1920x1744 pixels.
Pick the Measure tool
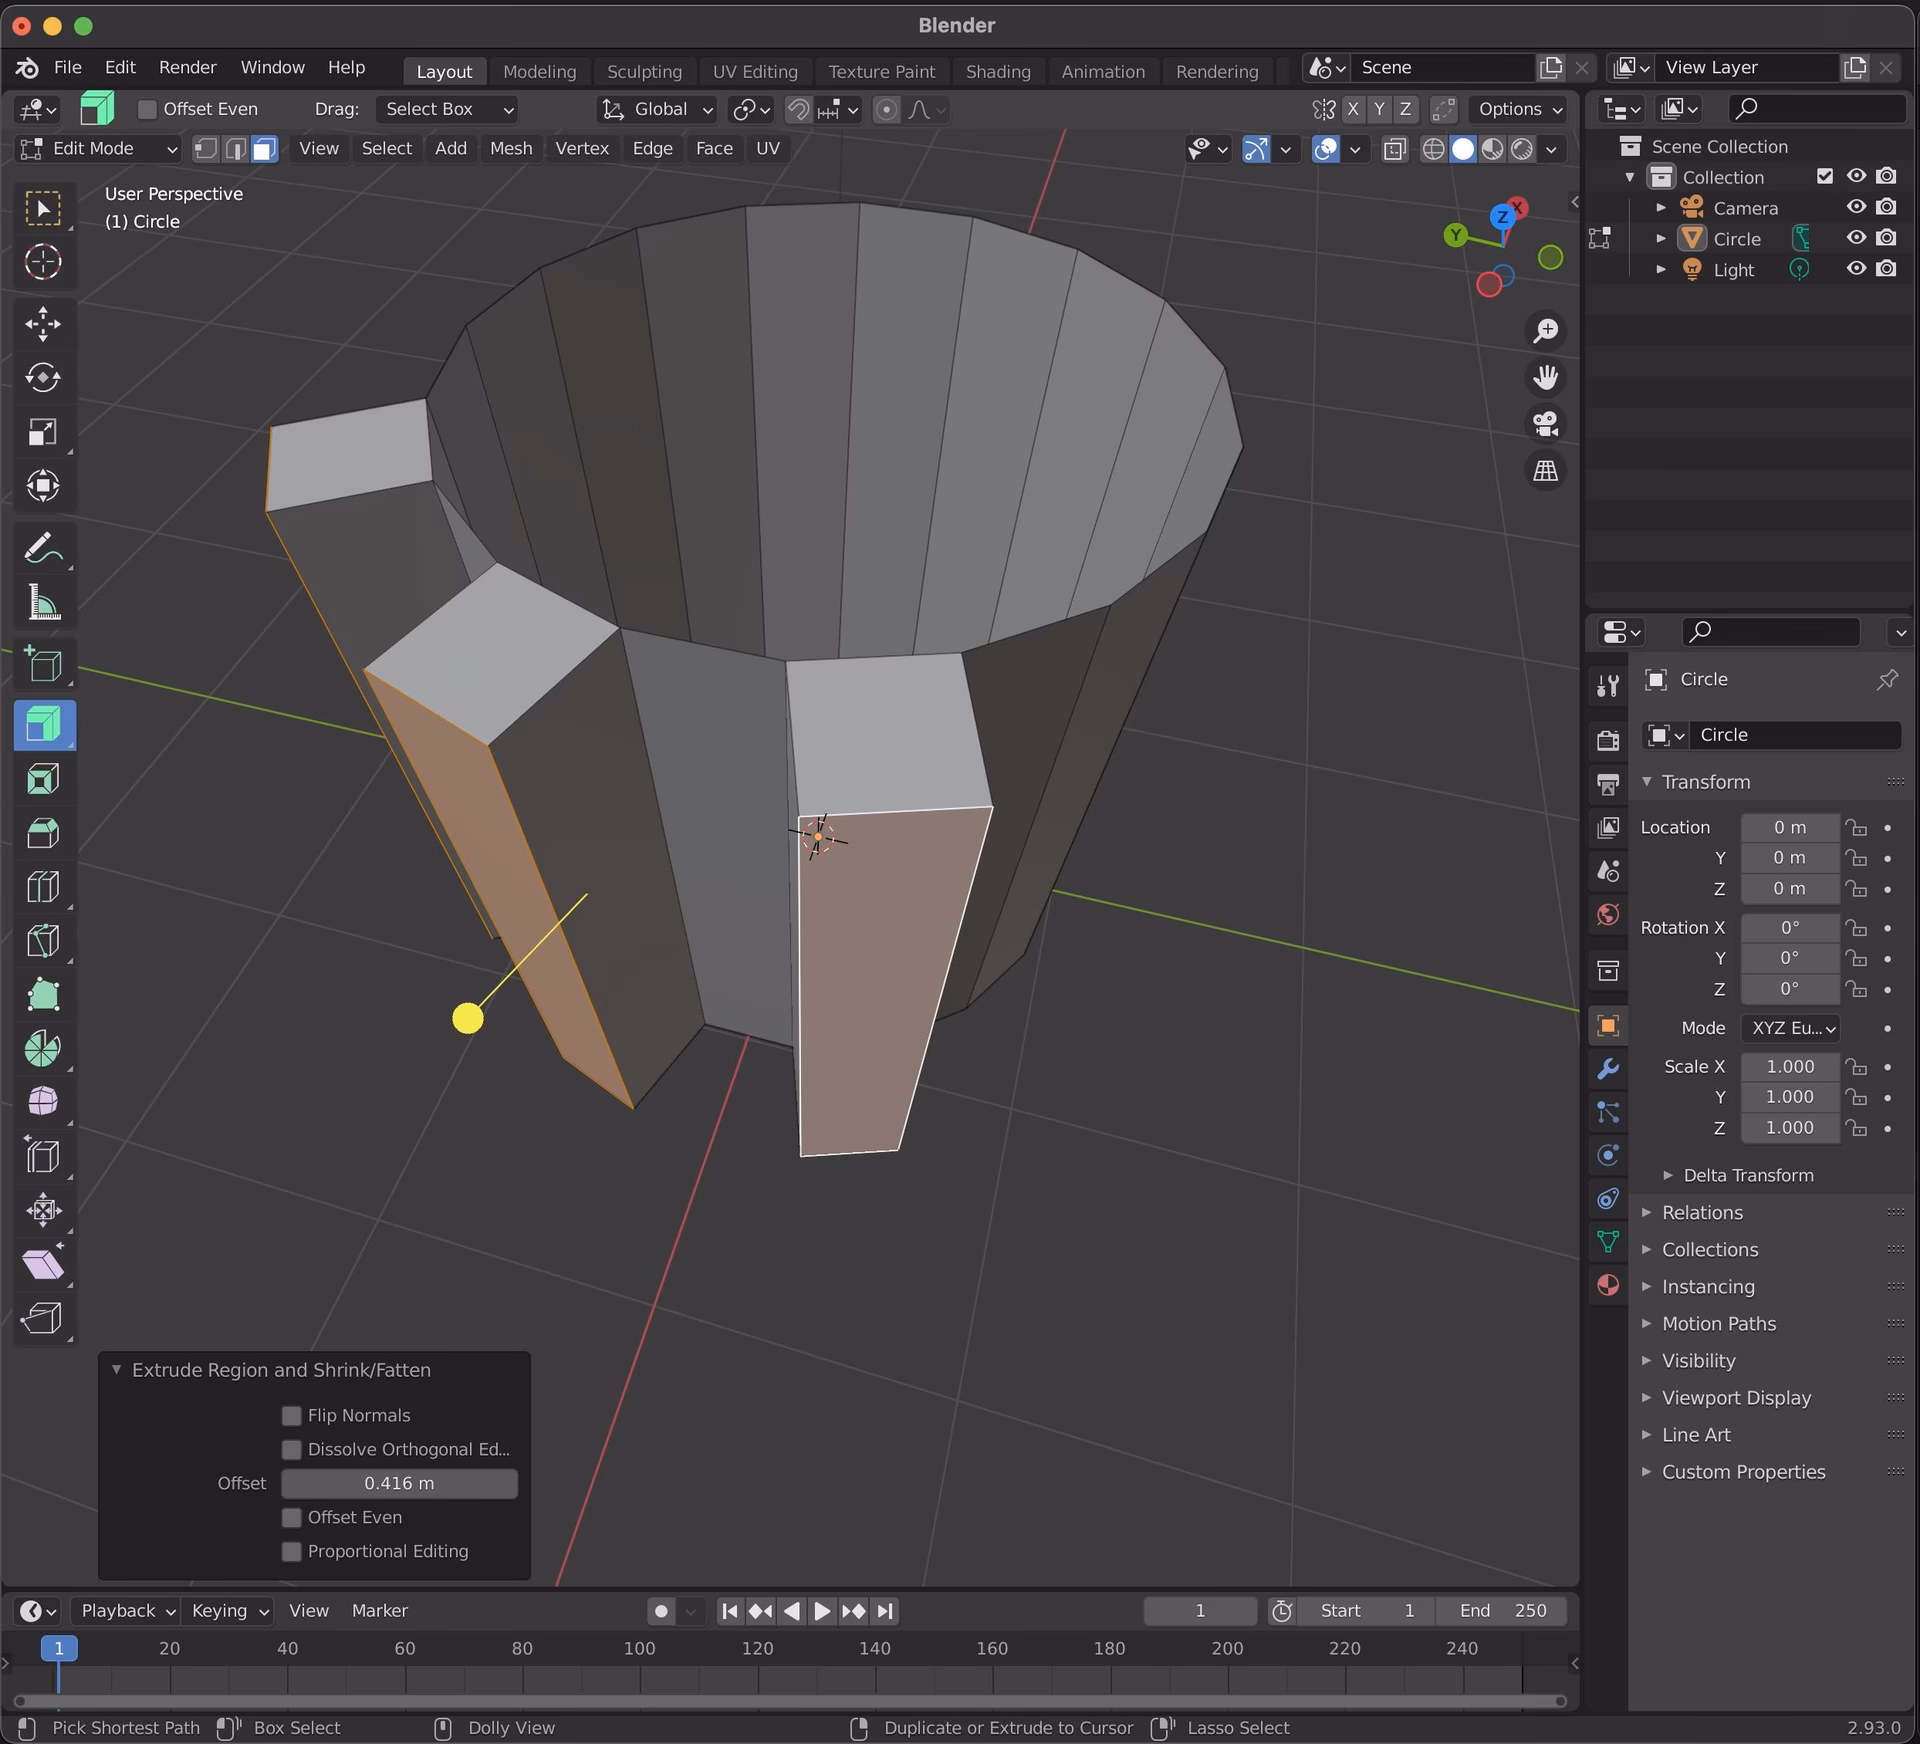[43, 602]
